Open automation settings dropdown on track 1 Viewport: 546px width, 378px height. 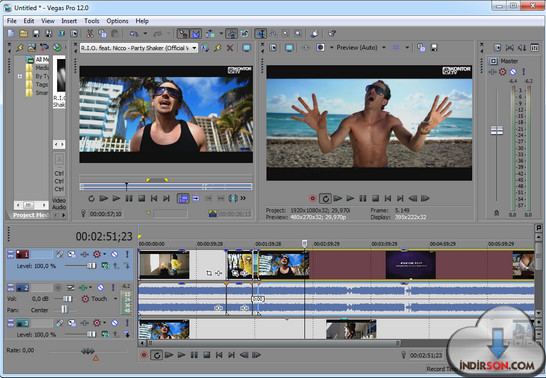point(104,254)
